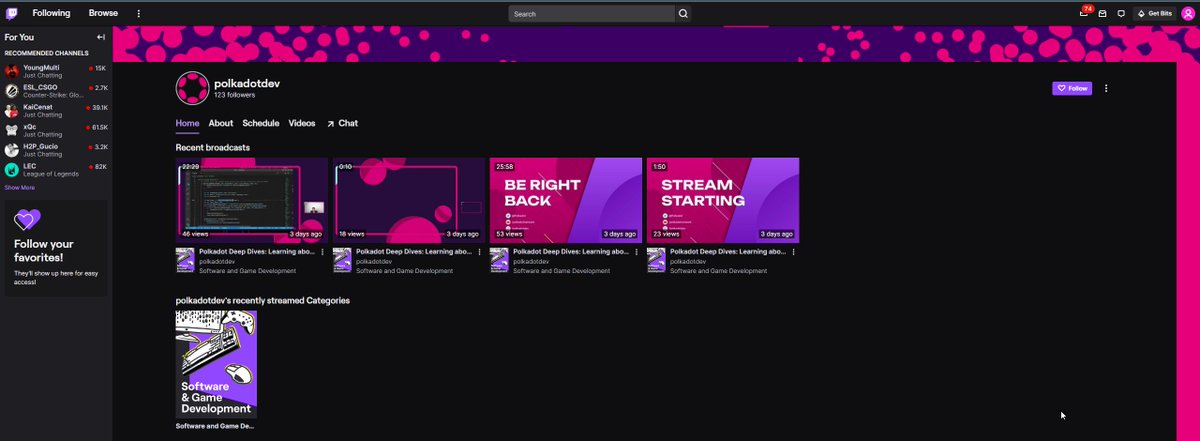Screen dimensions: 1200x441
Task: Open the Browse page
Action: [103, 14]
